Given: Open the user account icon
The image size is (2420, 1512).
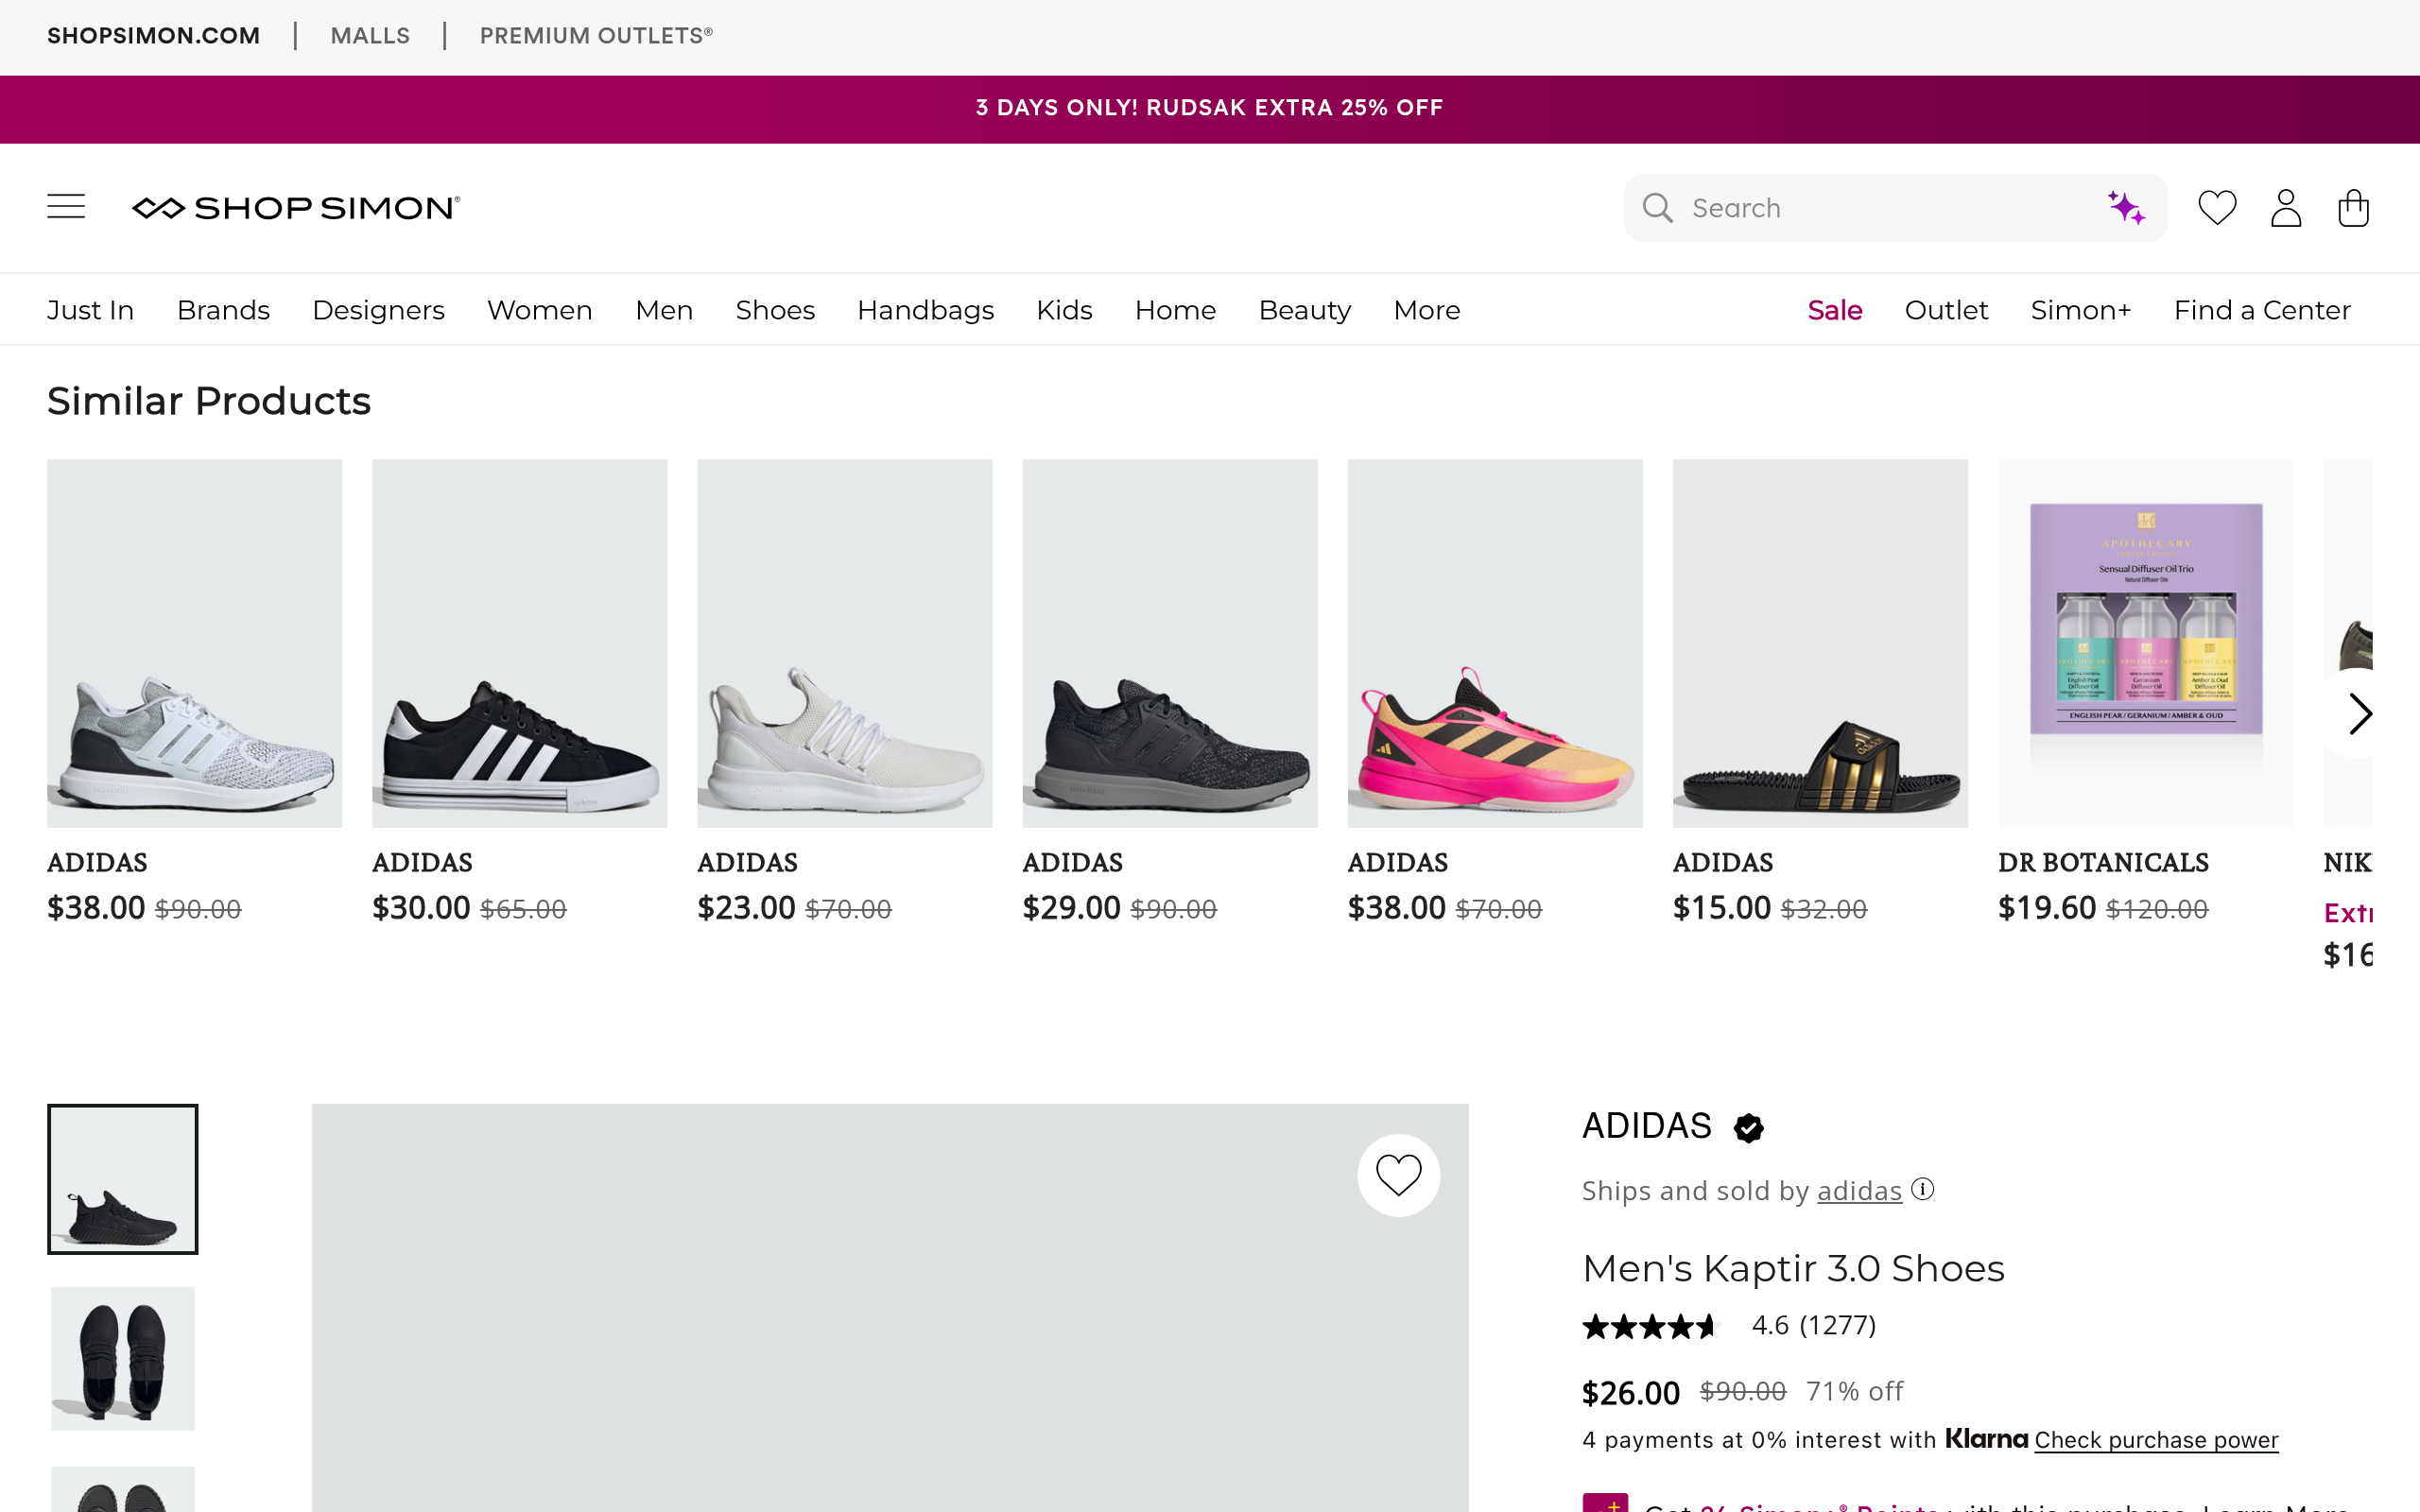Looking at the screenshot, I should click(2285, 208).
